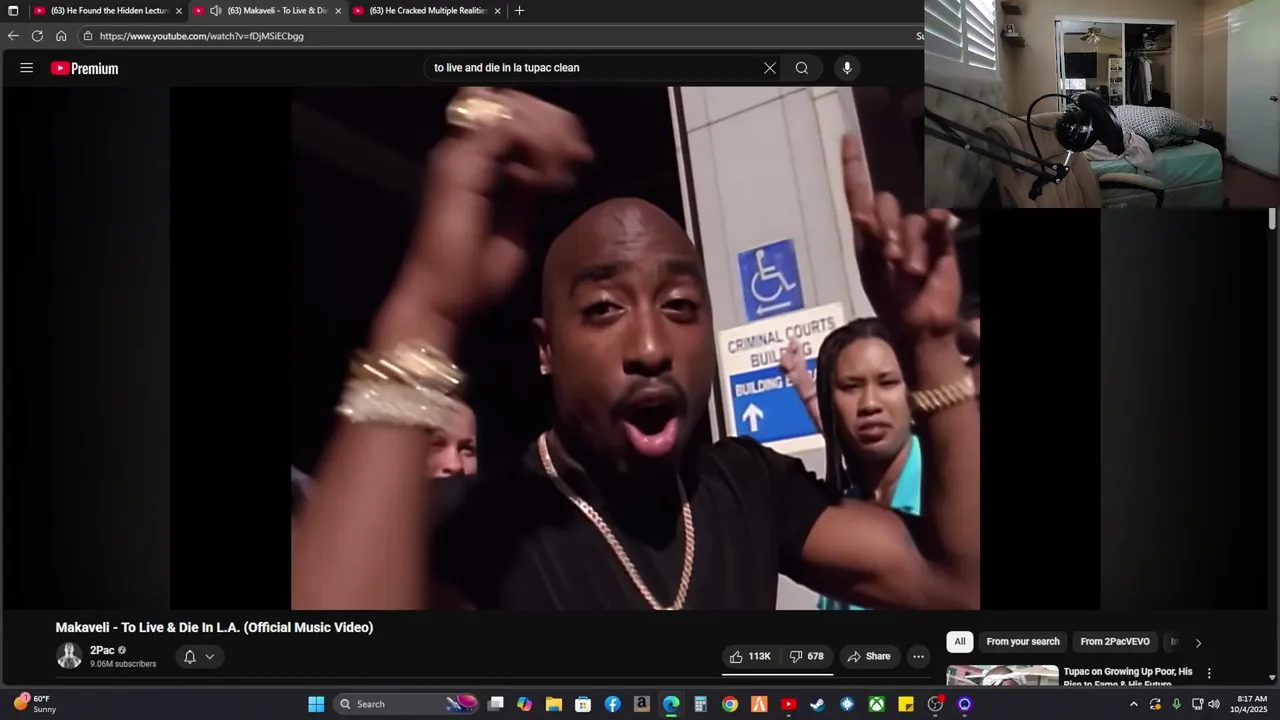Open the Windows Start menu
The image size is (1280, 720).
pyautogui.click(x=316, y=704)
